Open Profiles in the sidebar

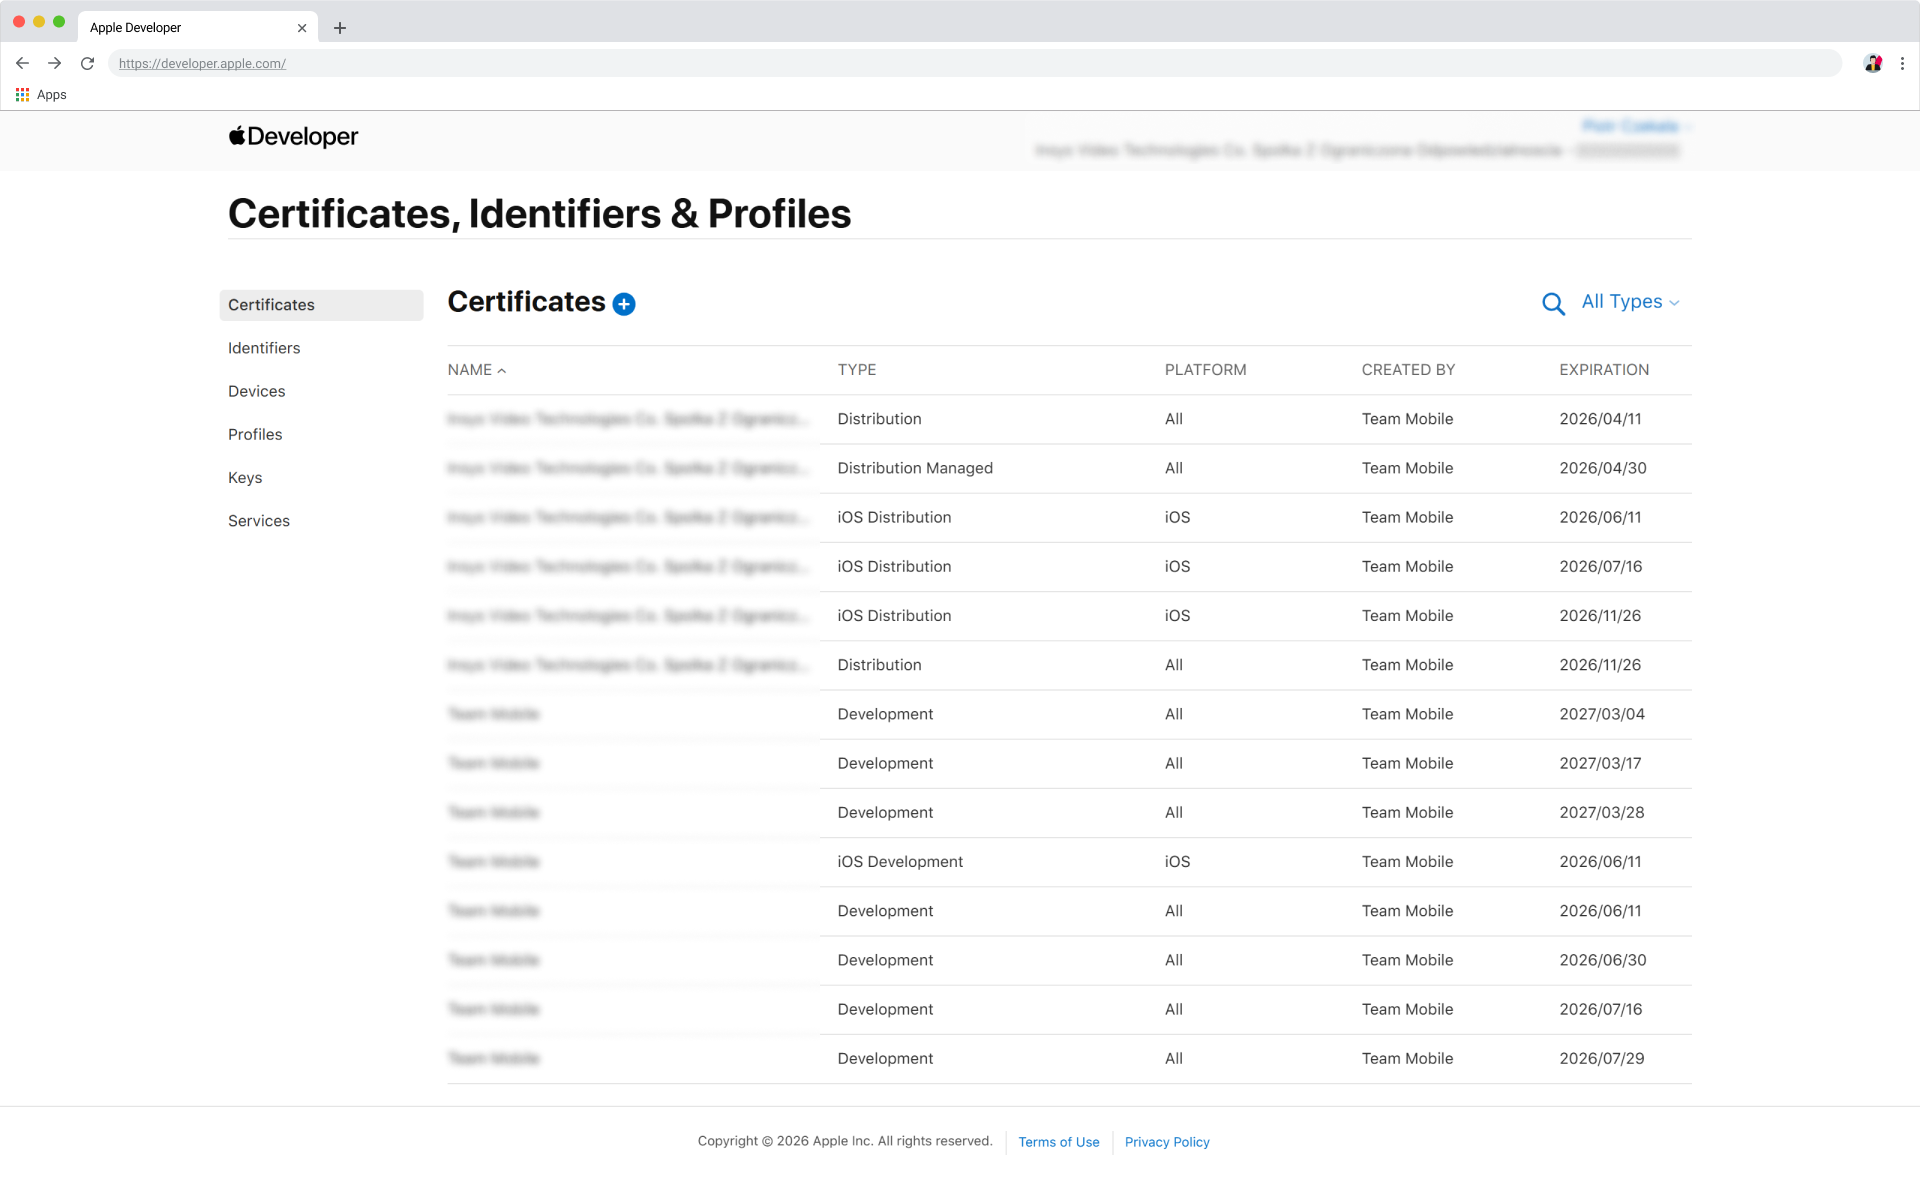click(255, 434)
